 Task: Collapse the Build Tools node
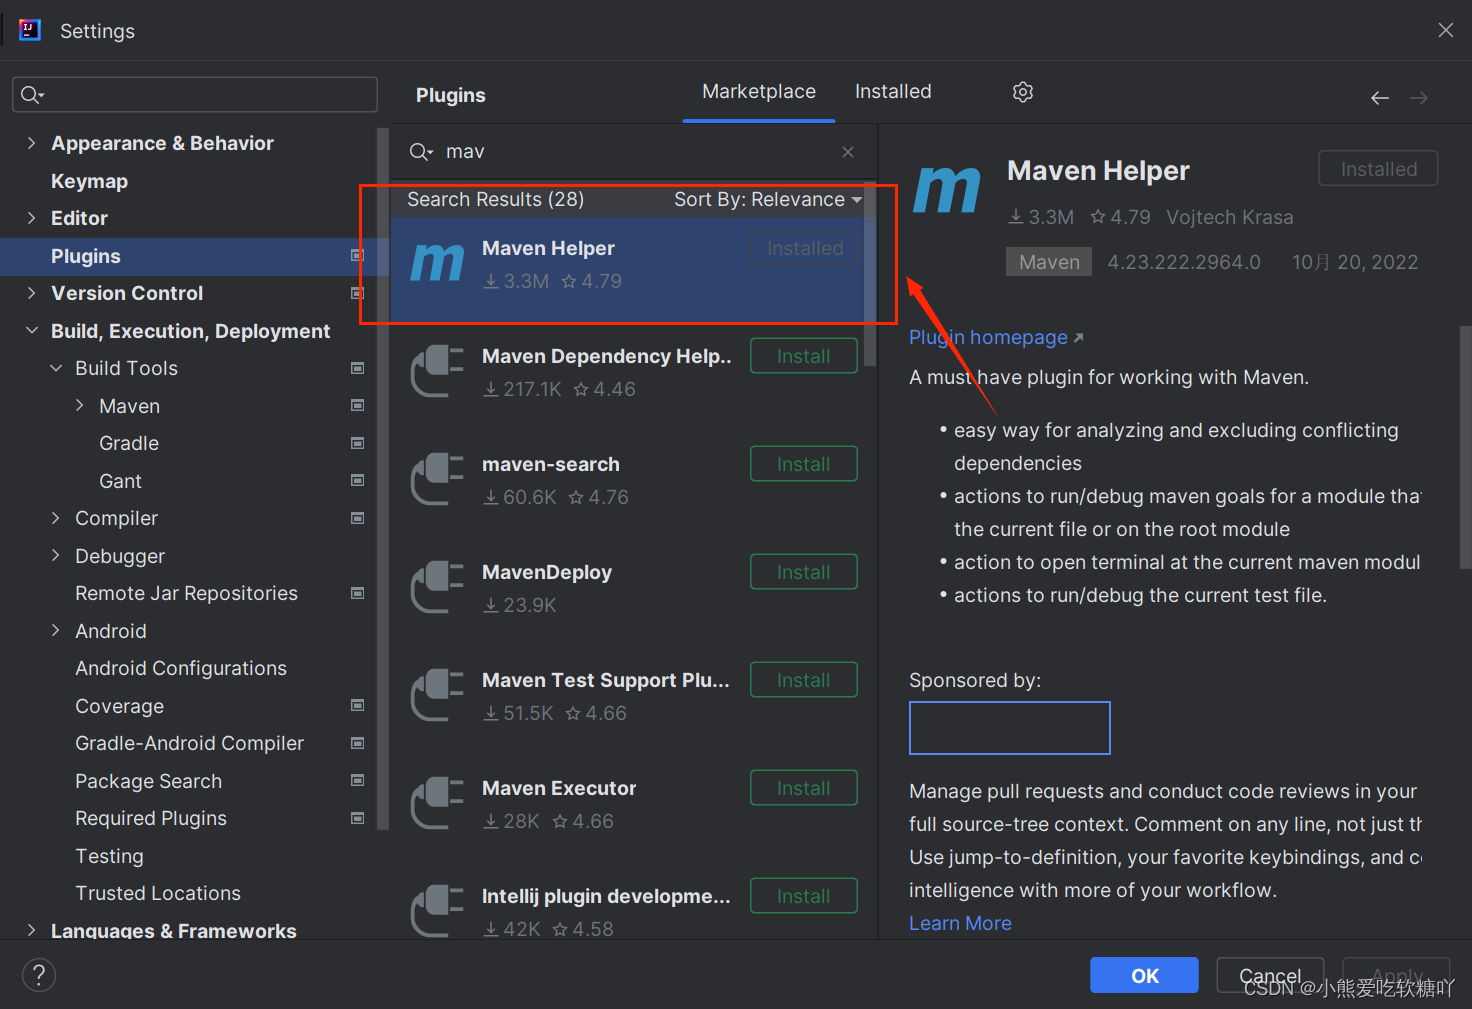click(56, 368)
